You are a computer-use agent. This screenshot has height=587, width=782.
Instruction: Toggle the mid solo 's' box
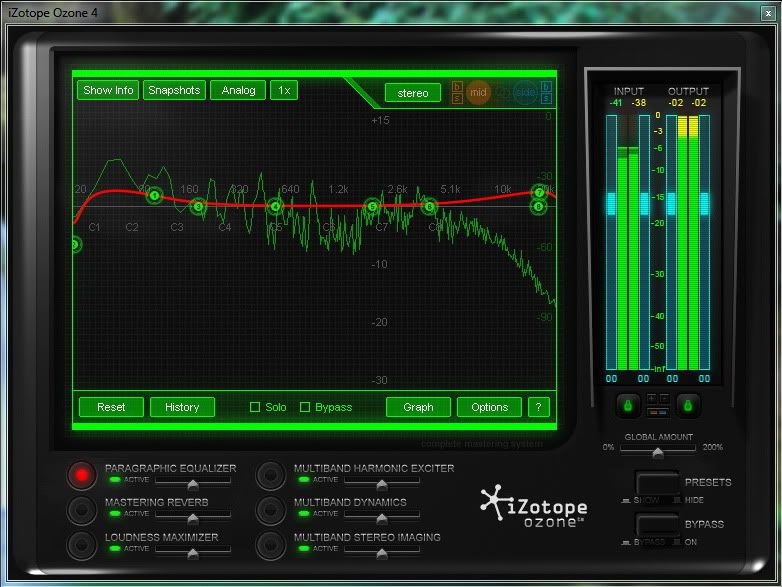point(457,99)
